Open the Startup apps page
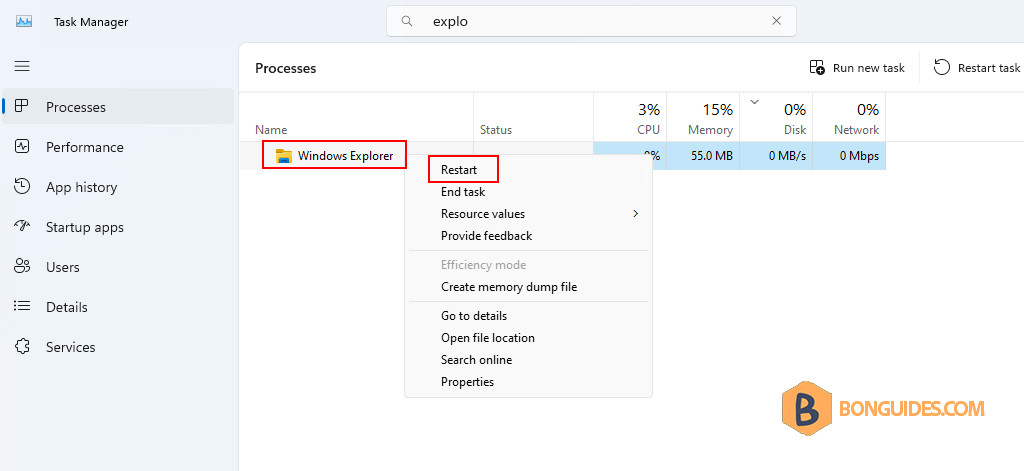1024x471 pixels. coord(118,227)
